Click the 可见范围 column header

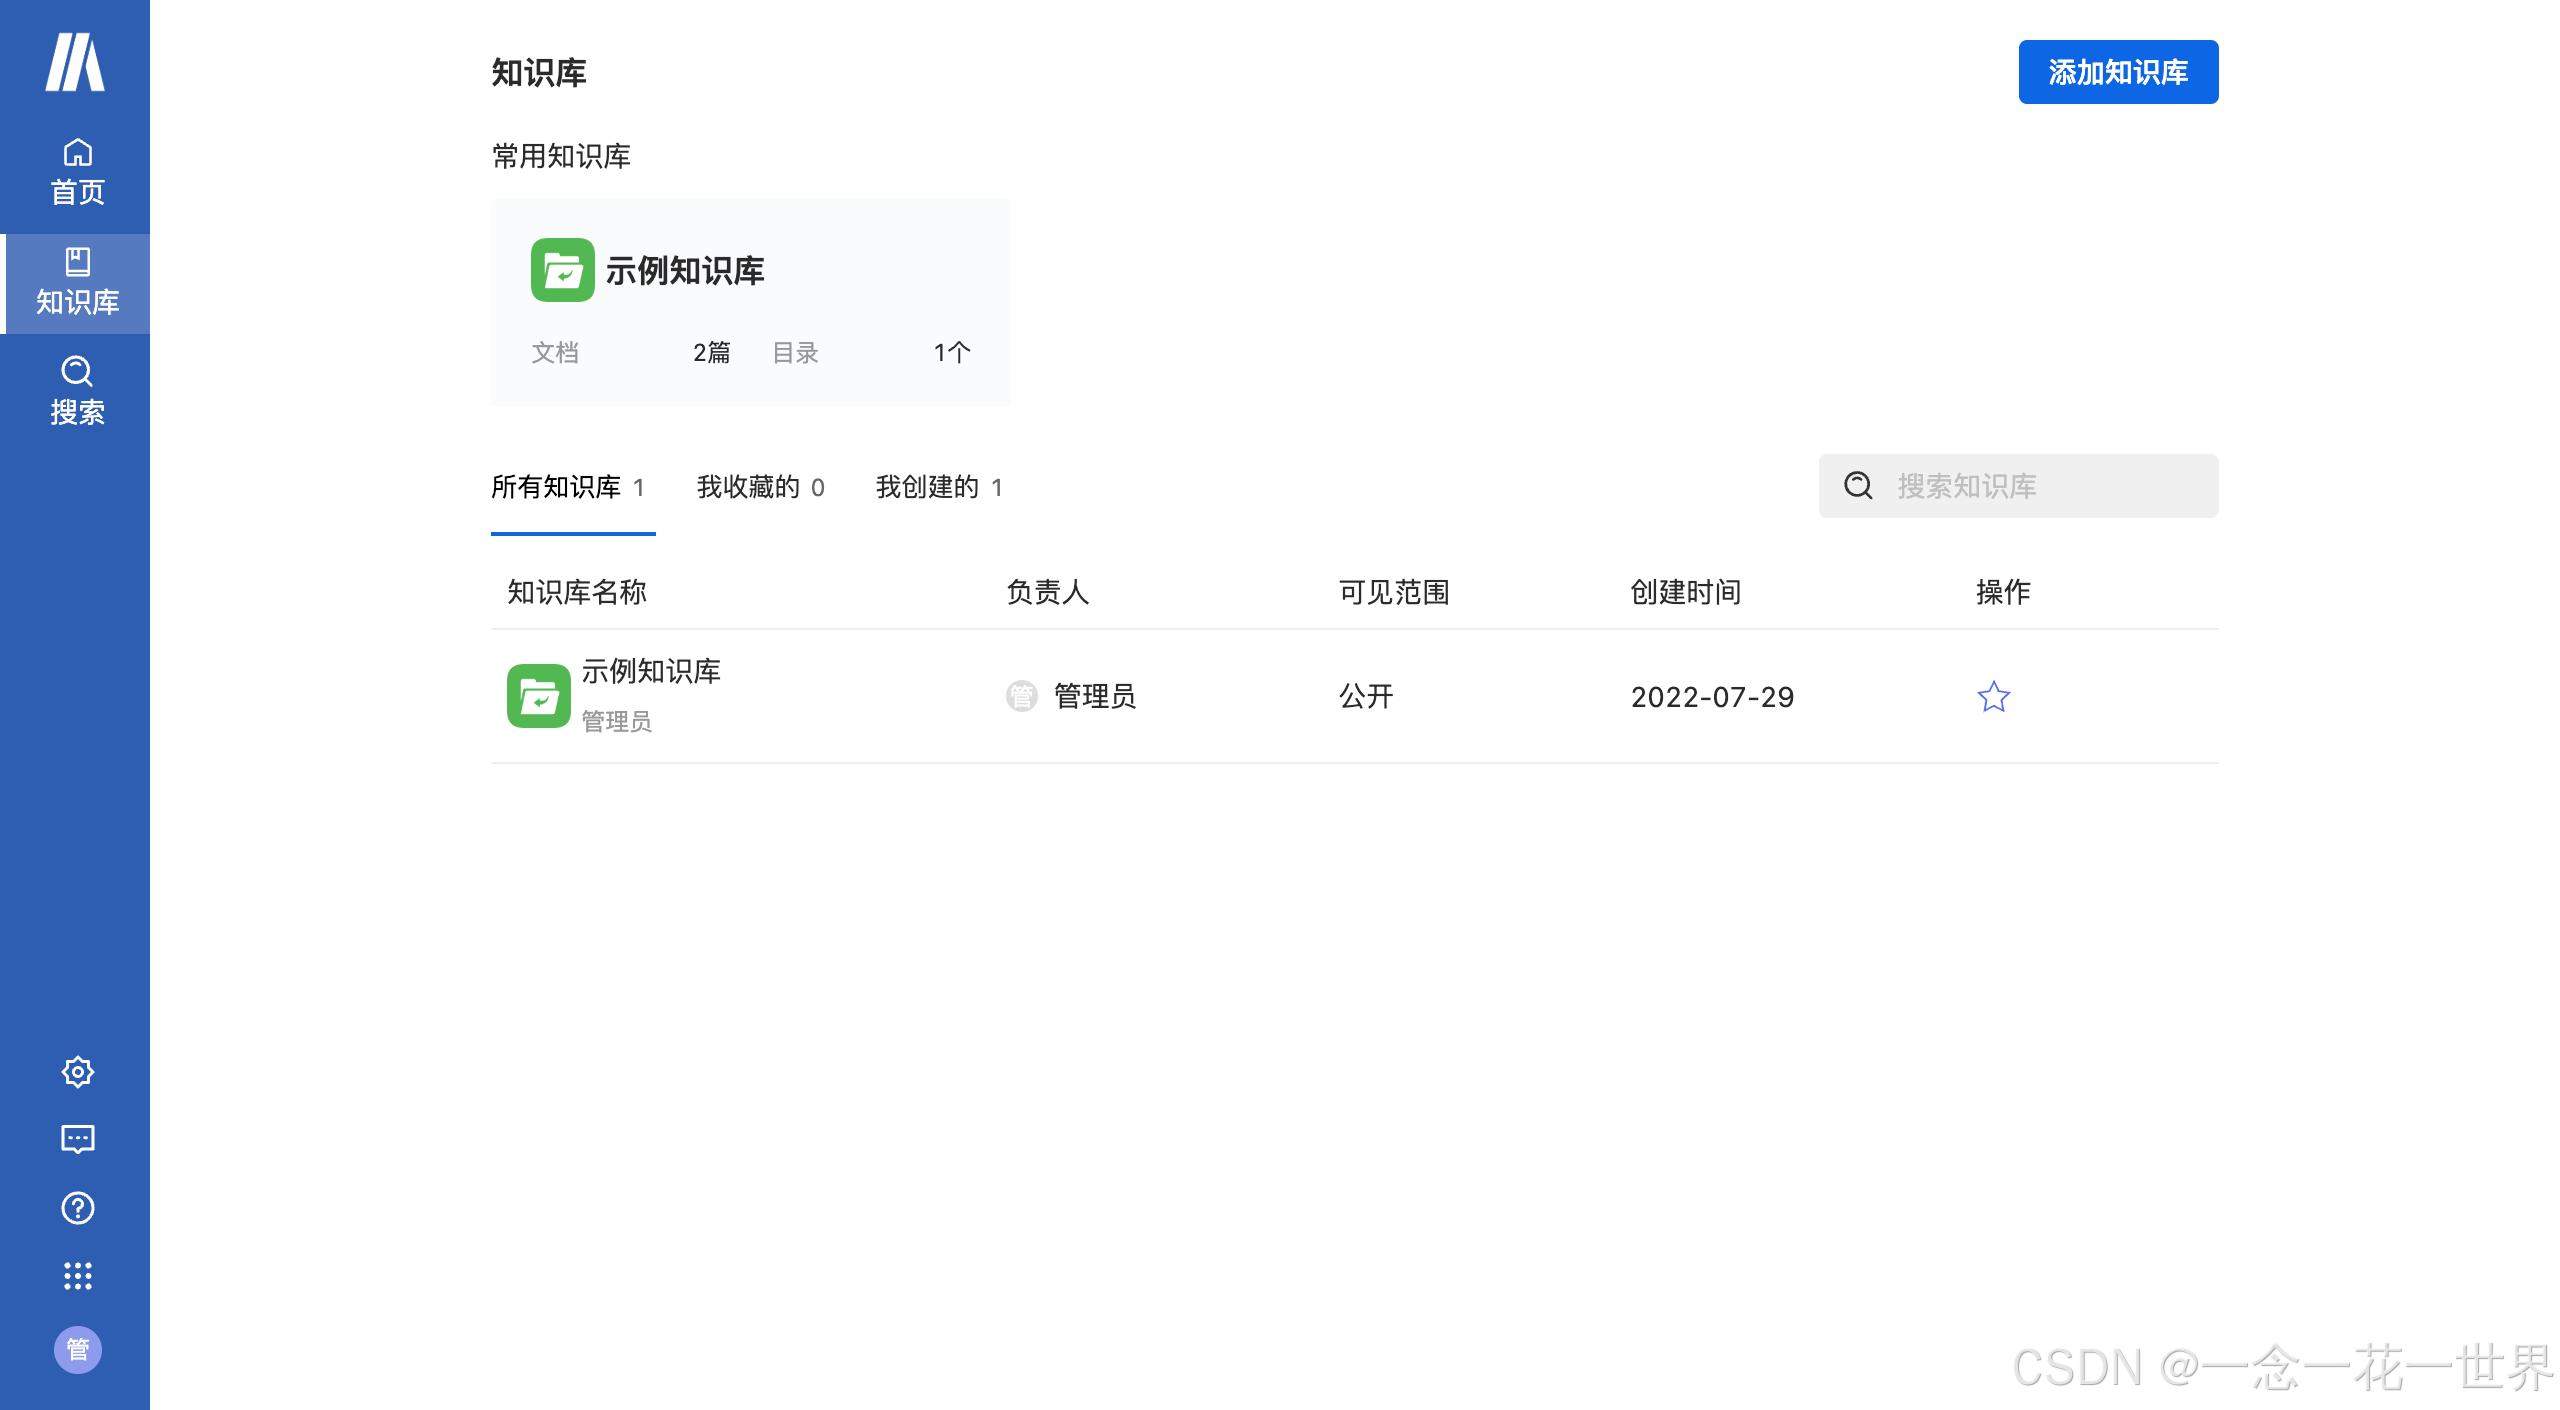click(x=1395, y=592)
